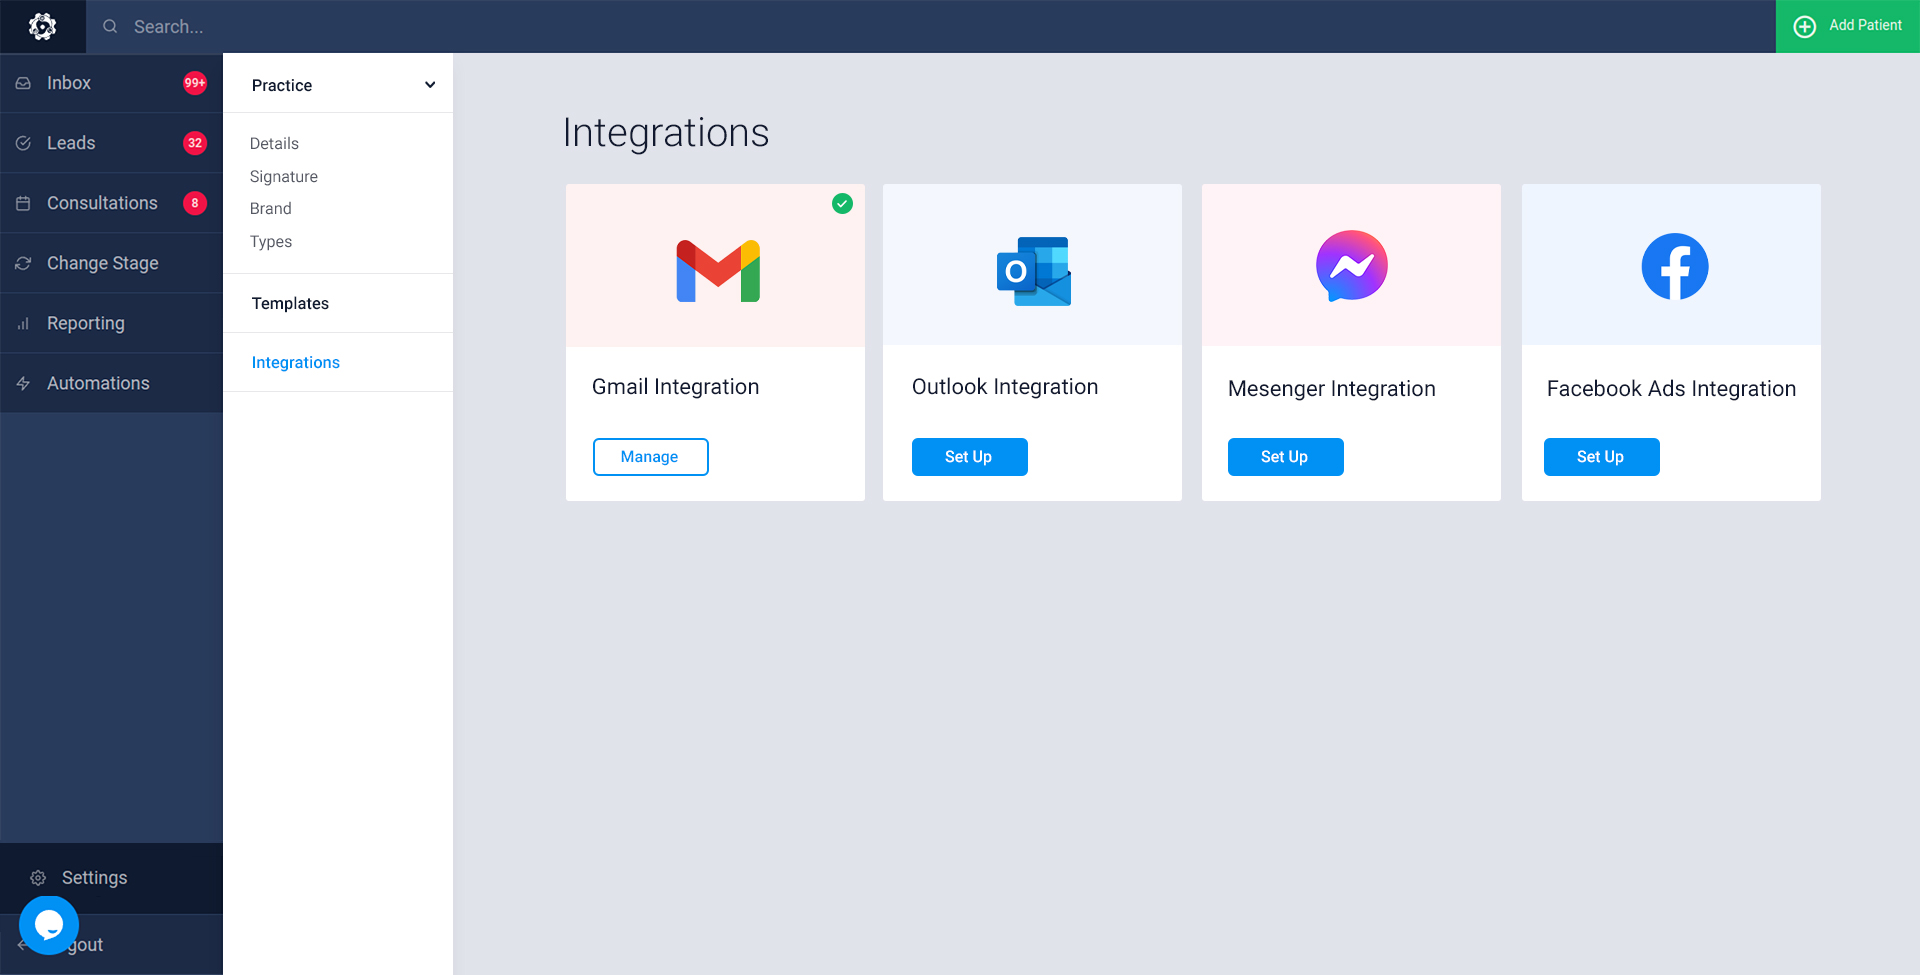Open the Details submenu item
Screen dimensions: 1920x975
(274, 144)
